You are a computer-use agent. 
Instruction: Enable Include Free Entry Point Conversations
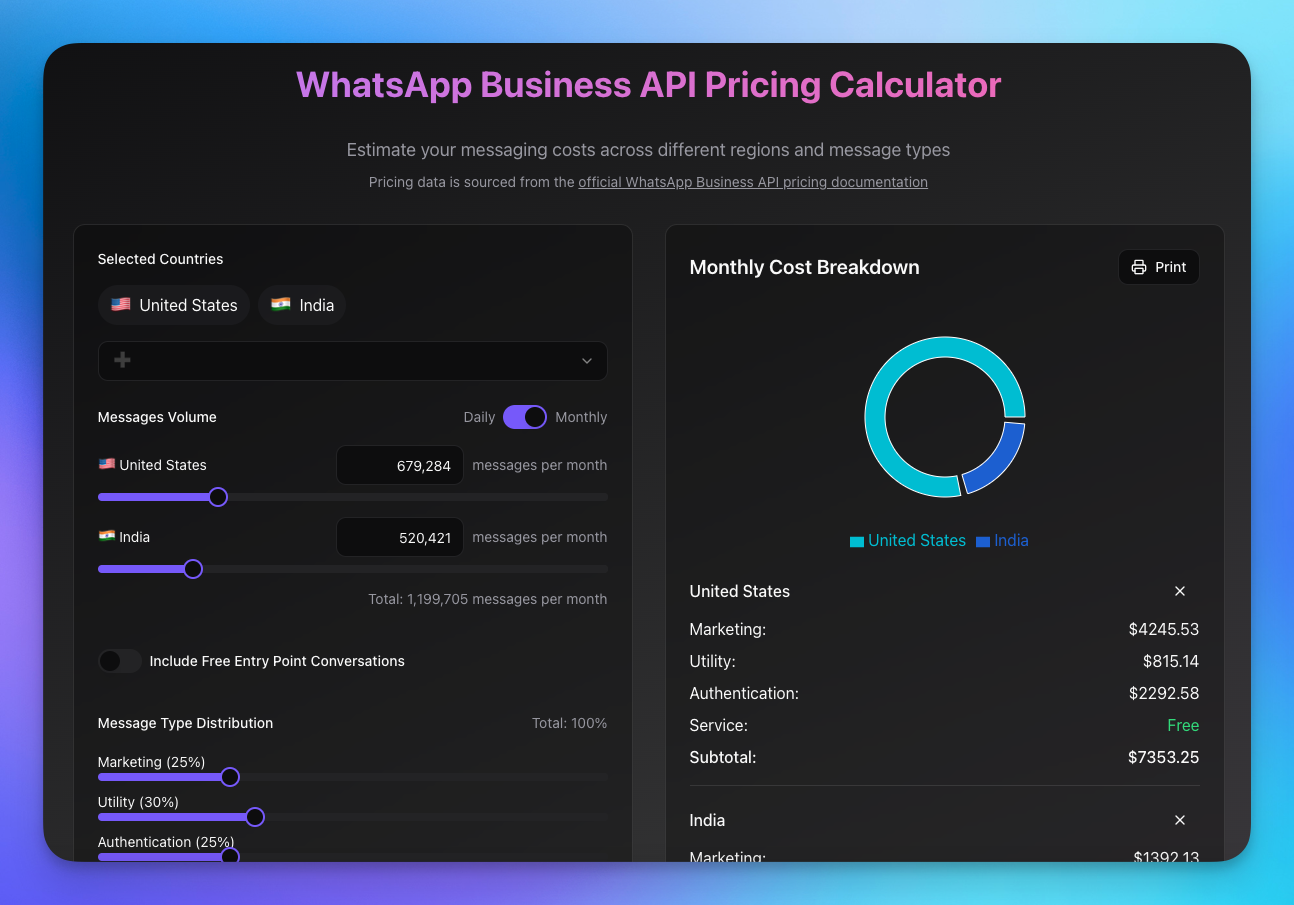point(120,661)
